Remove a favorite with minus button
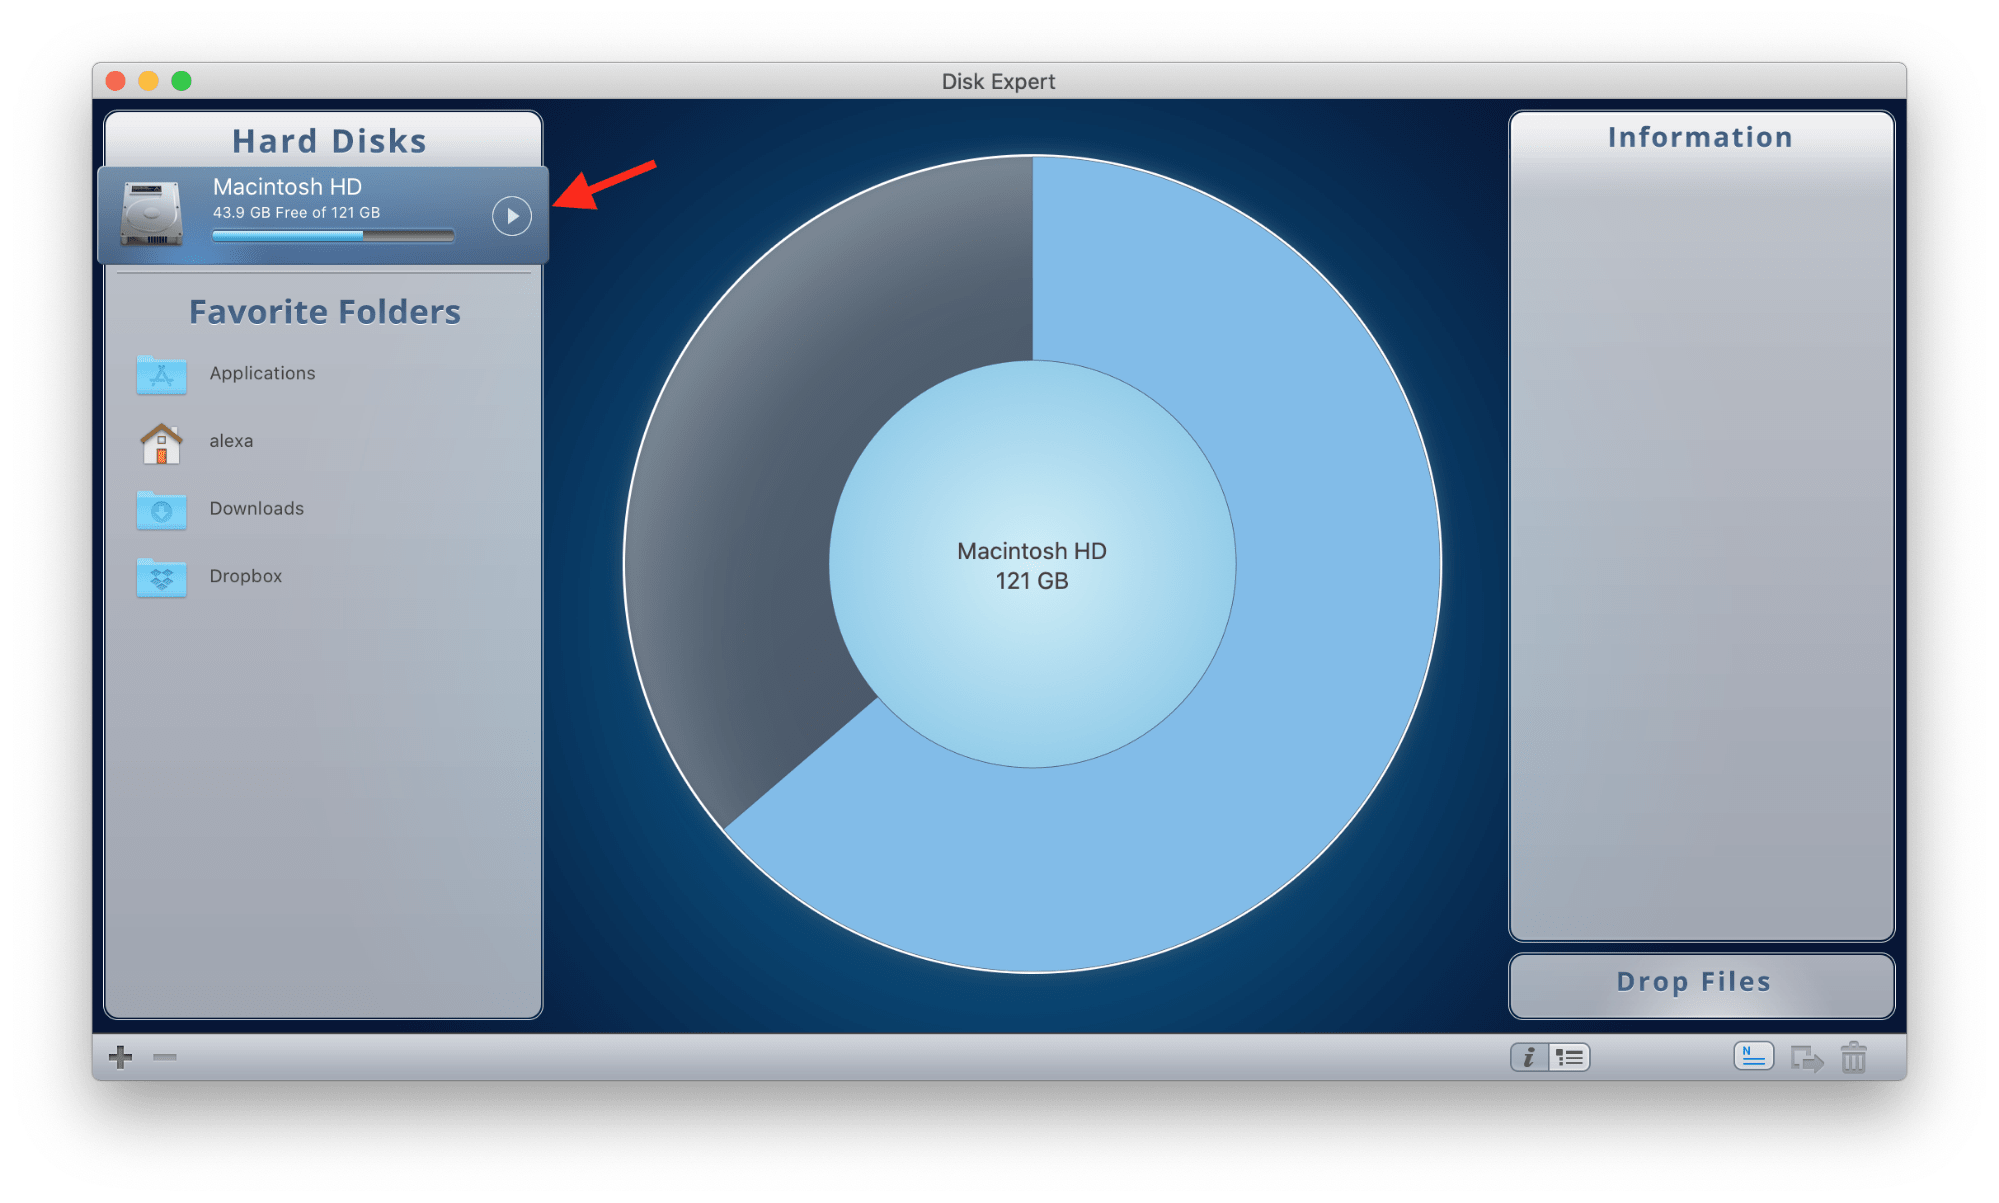 tap(162, 1057)
